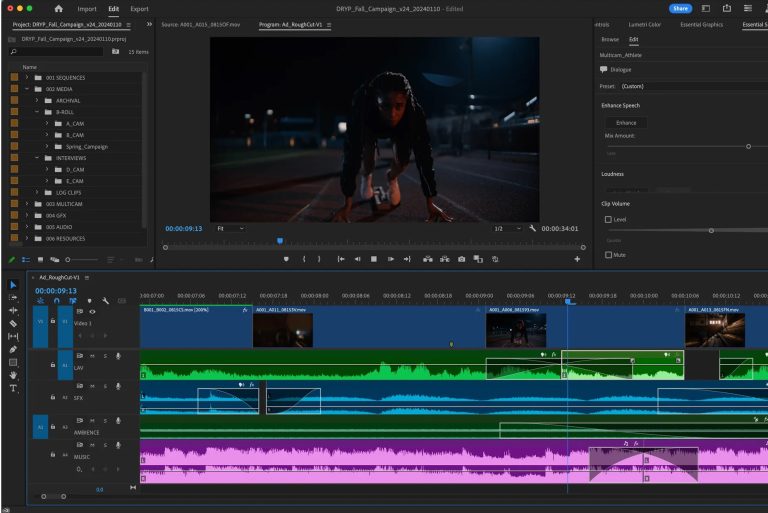This screenshot has height=513, width=768.
Task: Select the Hand tool
Action: pos(13,375)
